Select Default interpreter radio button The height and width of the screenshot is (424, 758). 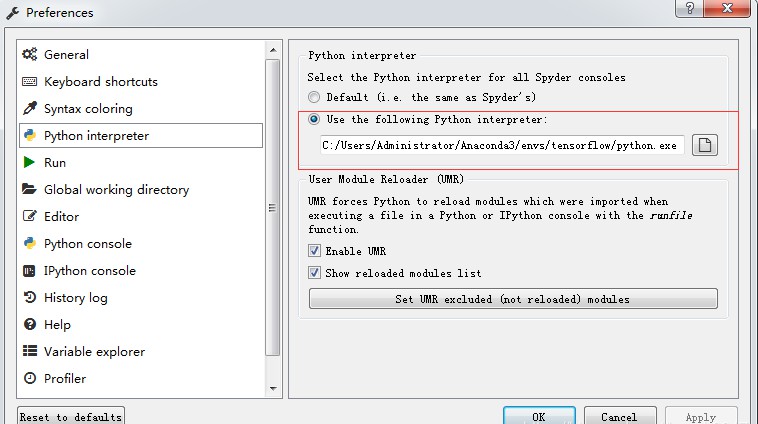click(x=314, y=97)
